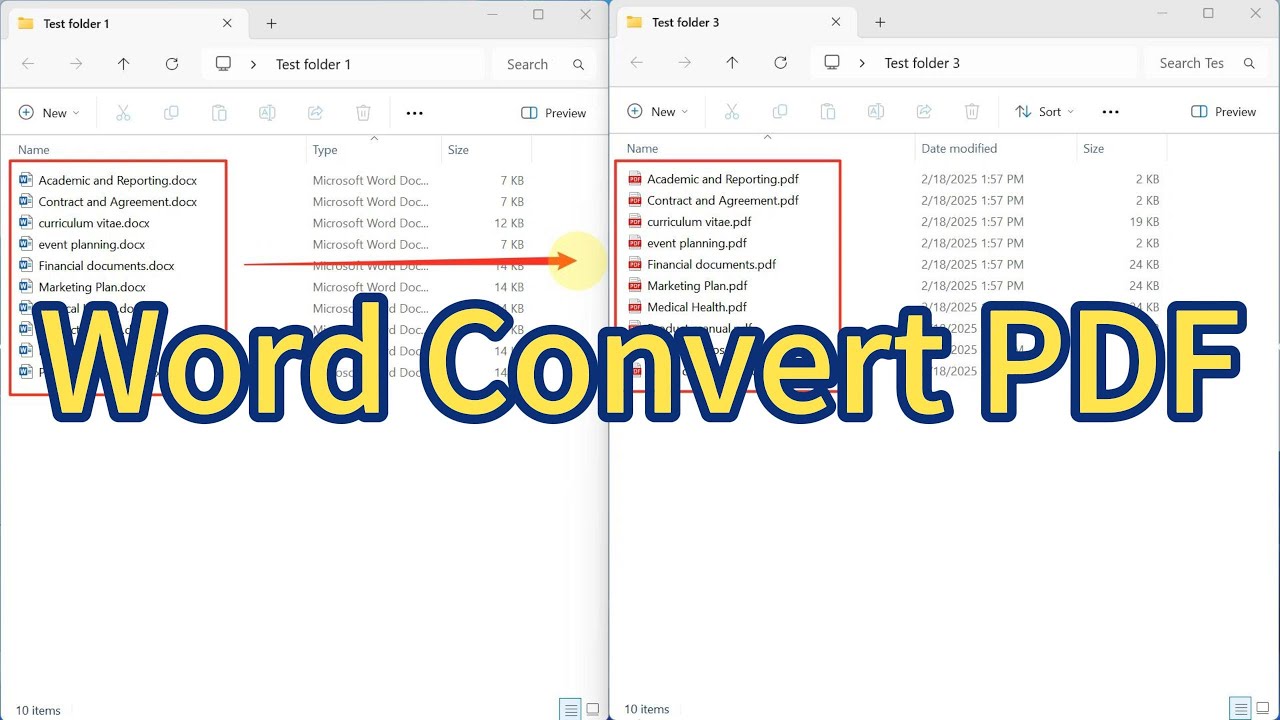Close the Test folder 1 tab
The image size is (1280, 720).
227,23
